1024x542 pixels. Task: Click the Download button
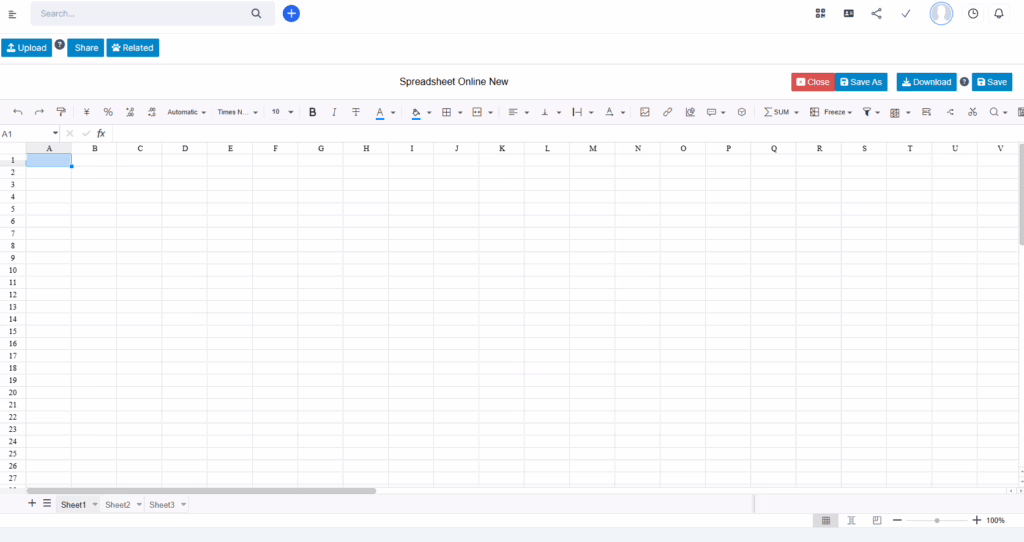pyautogui.click(x=926, y=82)
